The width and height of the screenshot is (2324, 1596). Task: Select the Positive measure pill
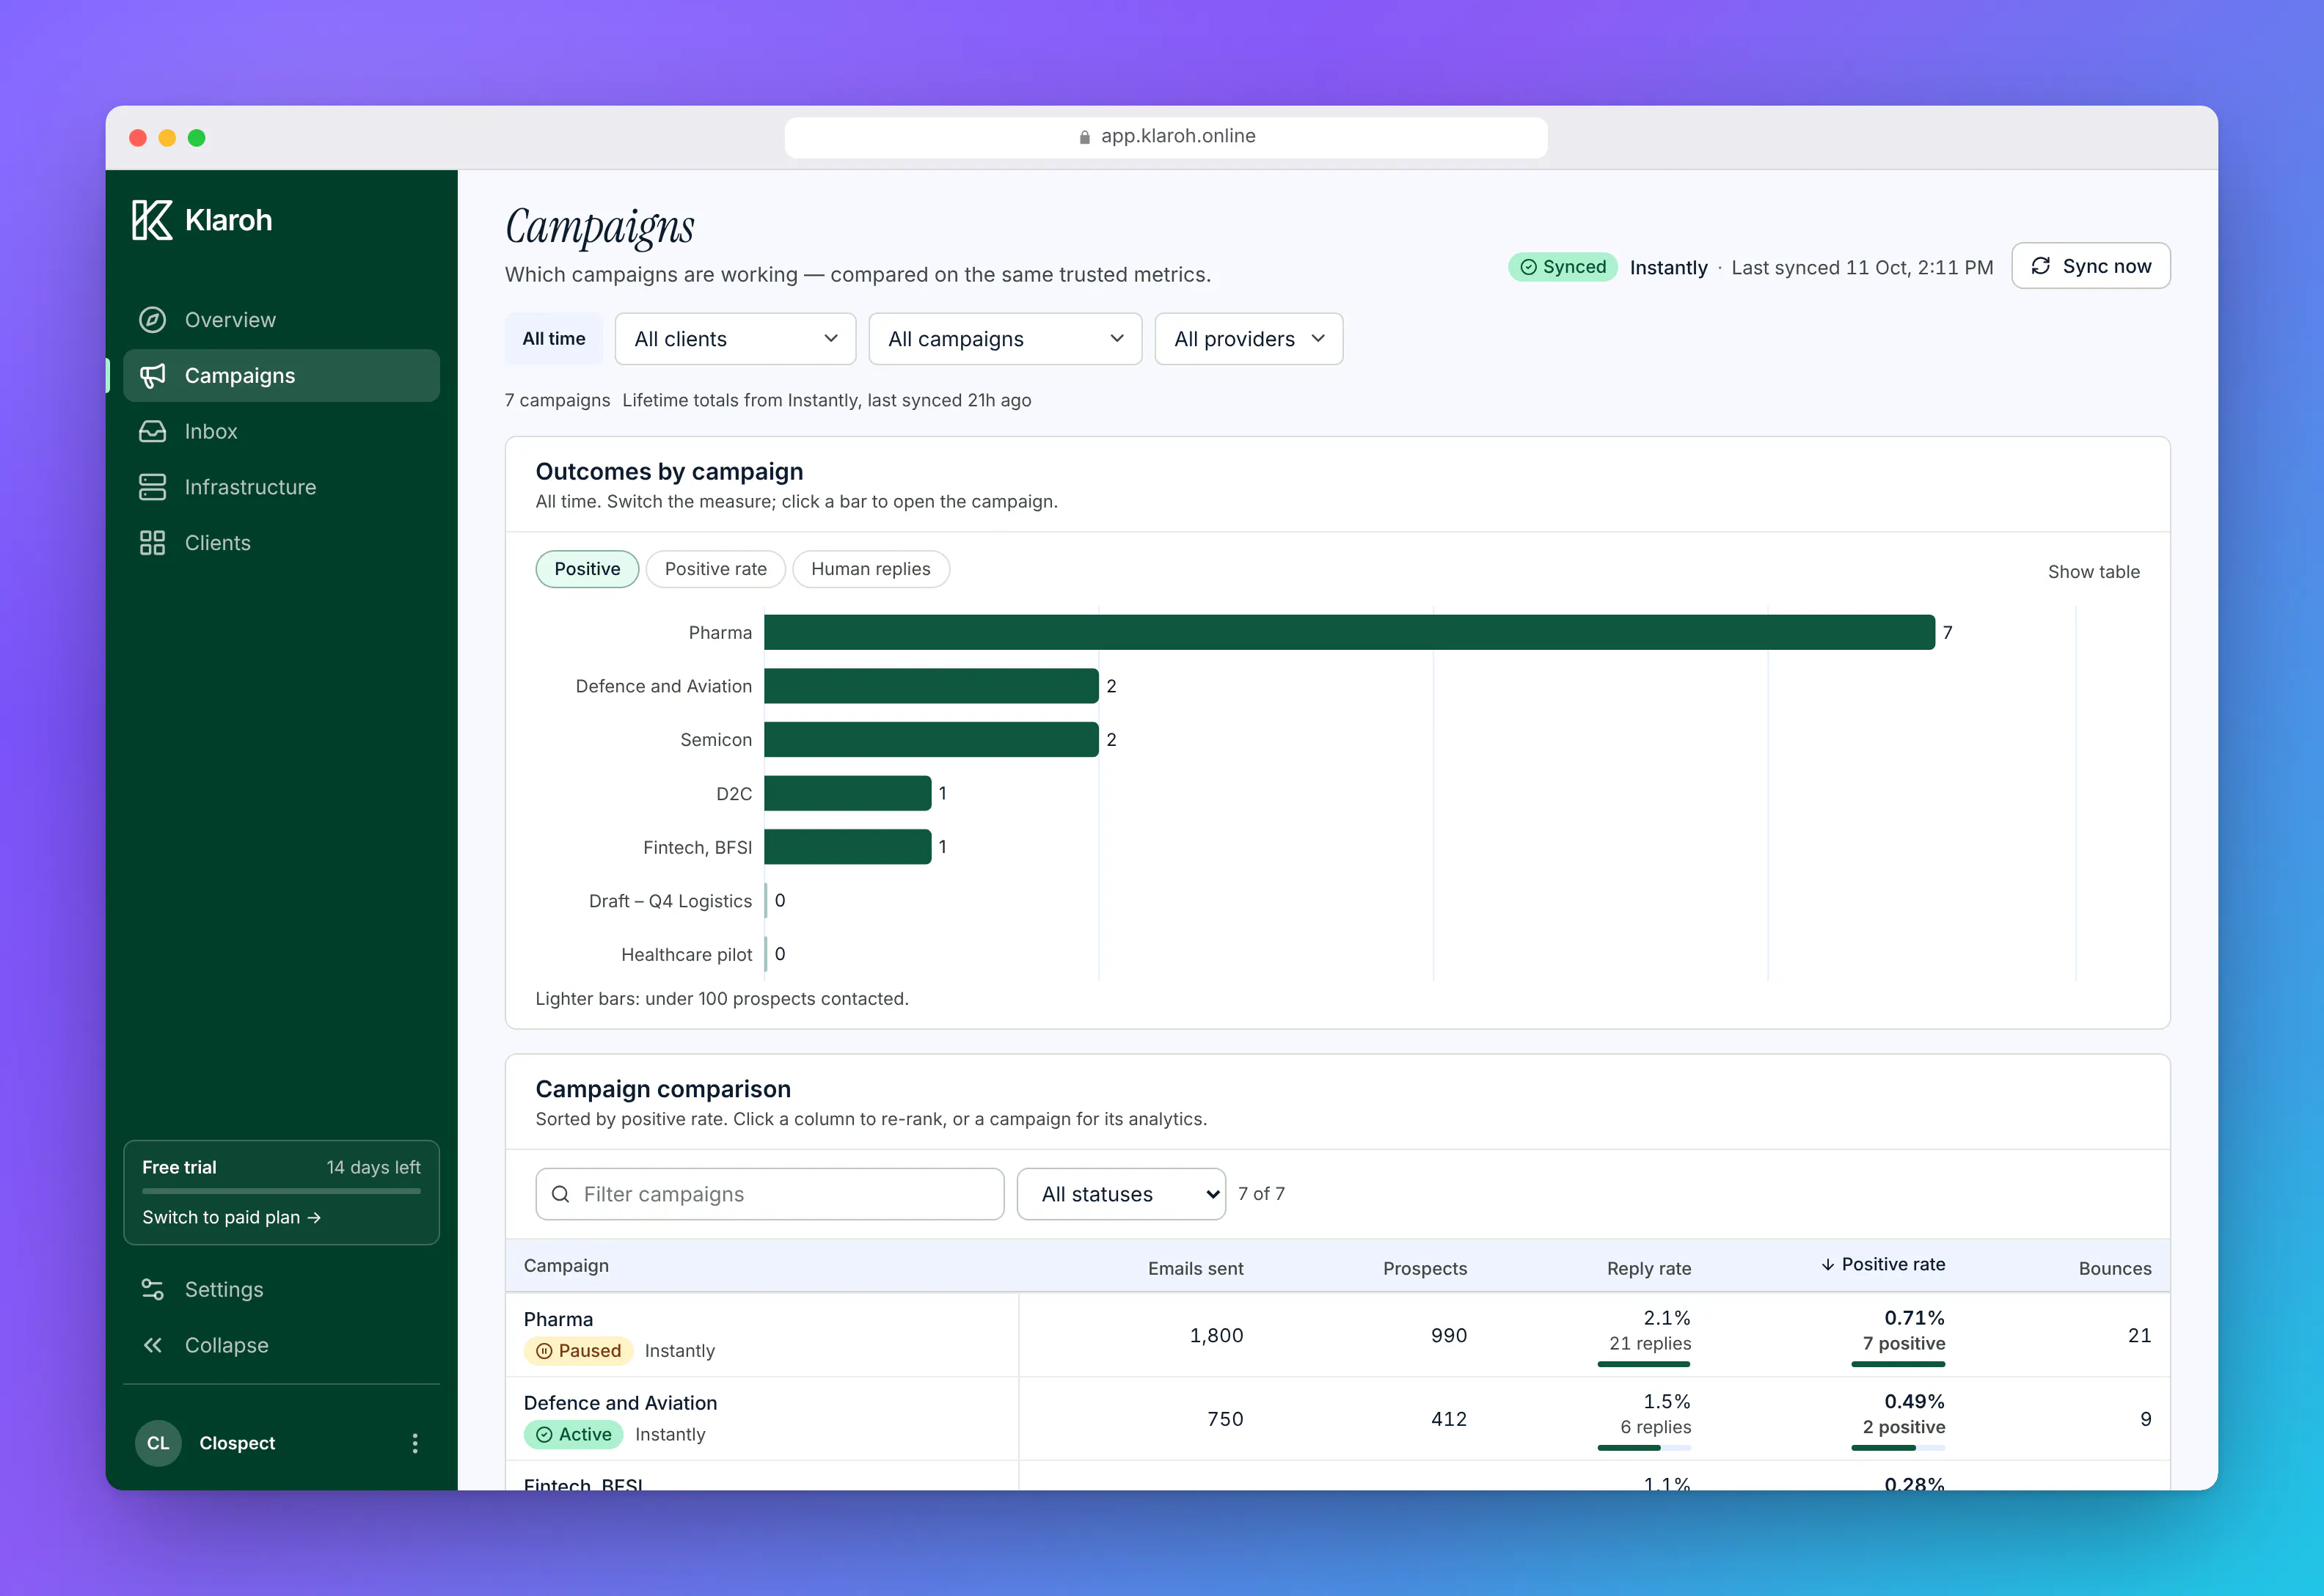pos(587,569)
